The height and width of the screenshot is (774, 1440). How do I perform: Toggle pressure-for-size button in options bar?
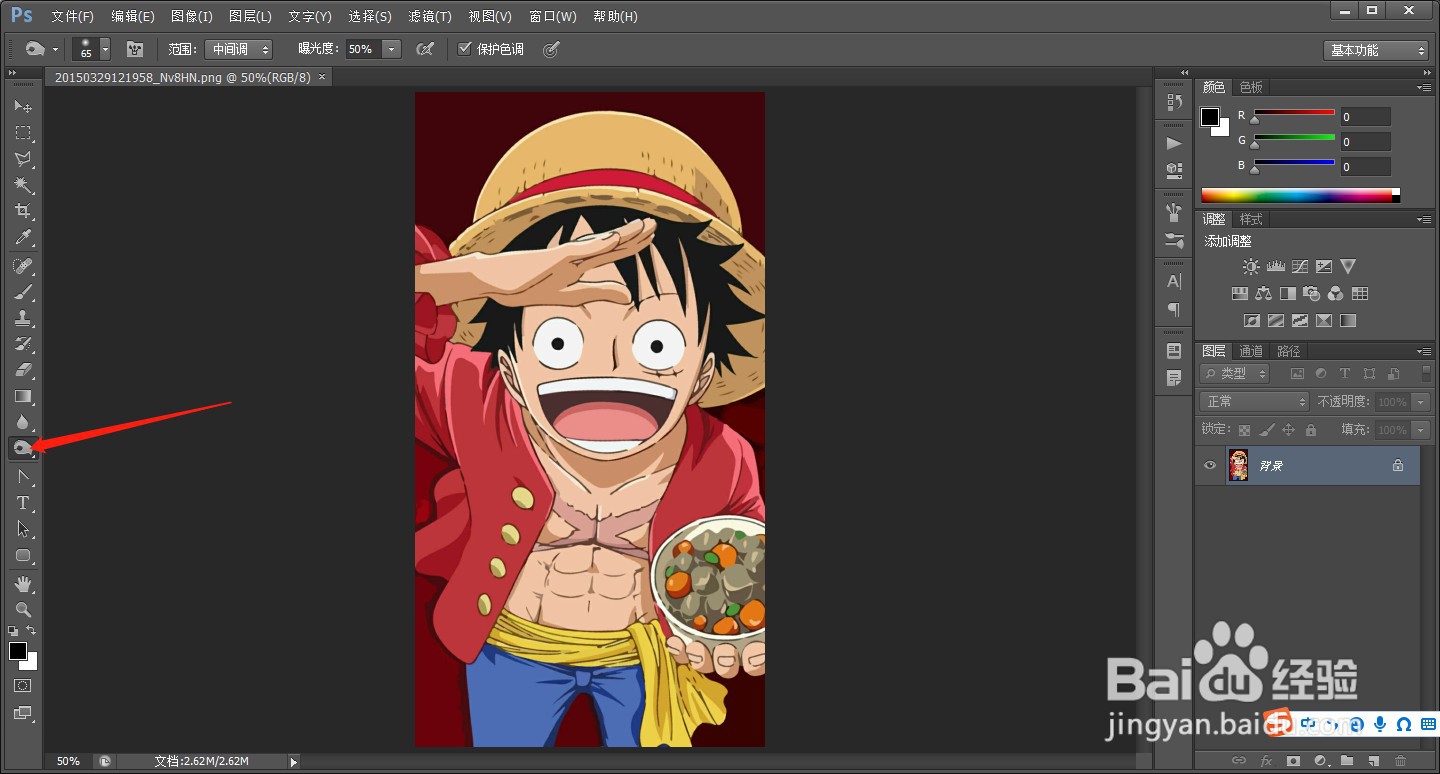tap(551, 49)
